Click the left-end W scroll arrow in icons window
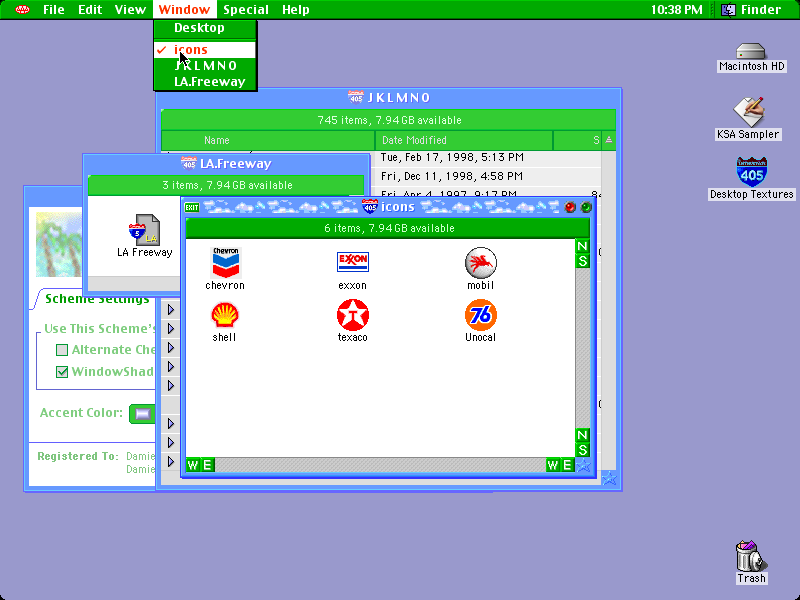The height and width of the screenshot is (600, 800). pyautogui.click(x=193, y=465)
